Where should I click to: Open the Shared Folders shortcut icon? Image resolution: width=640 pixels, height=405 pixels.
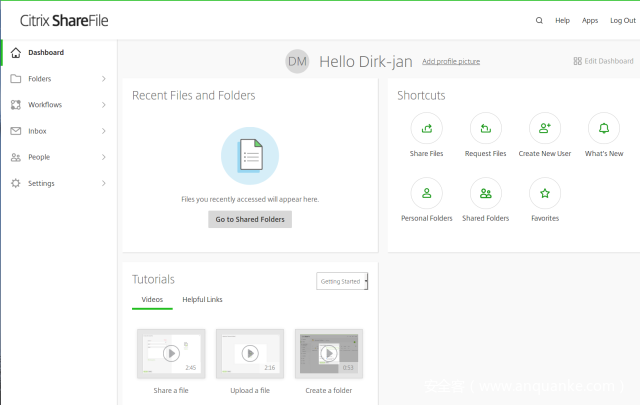point(485,193)
